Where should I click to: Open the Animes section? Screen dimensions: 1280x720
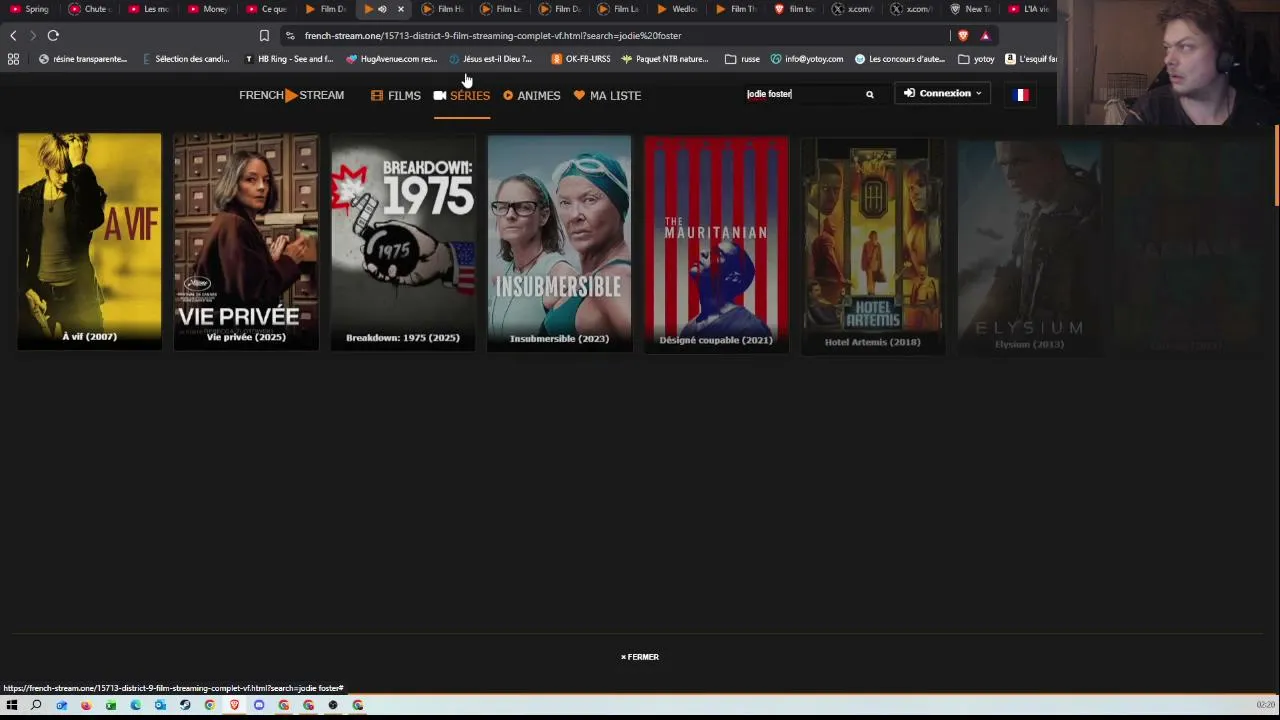pyautogui.click(x=531, y=95)
